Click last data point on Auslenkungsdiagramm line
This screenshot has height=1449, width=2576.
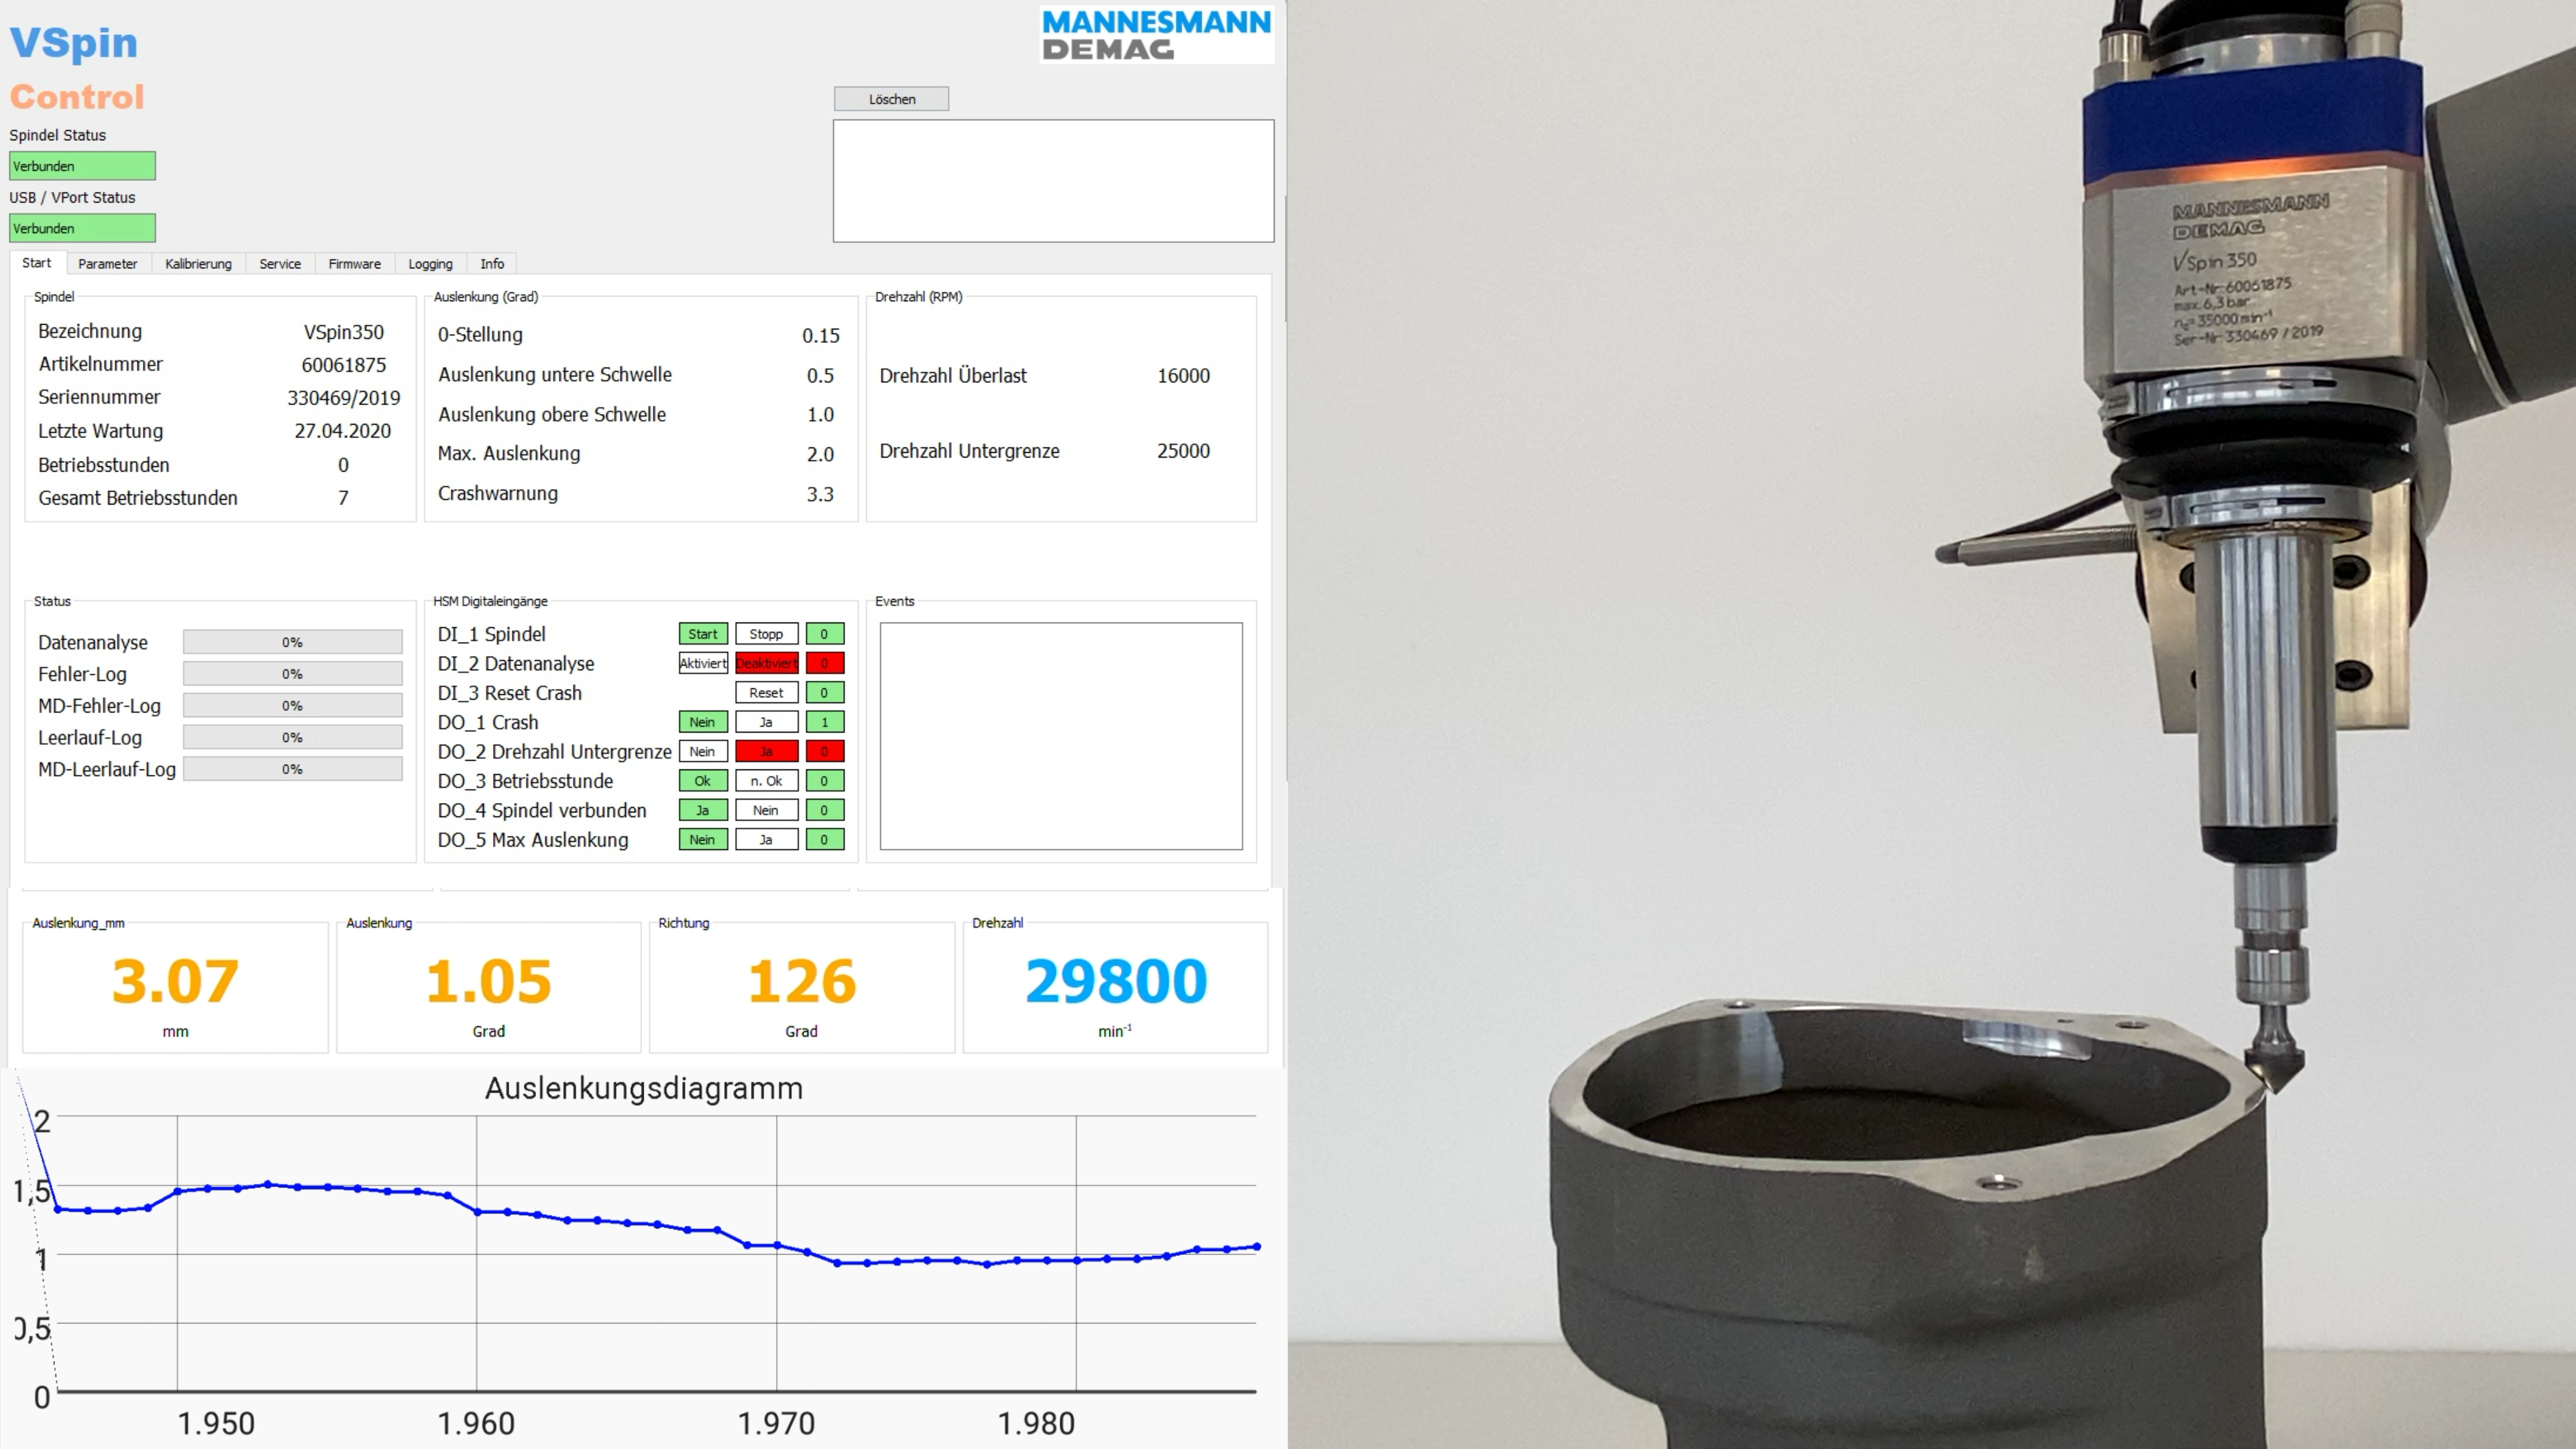point(1257,1246)
